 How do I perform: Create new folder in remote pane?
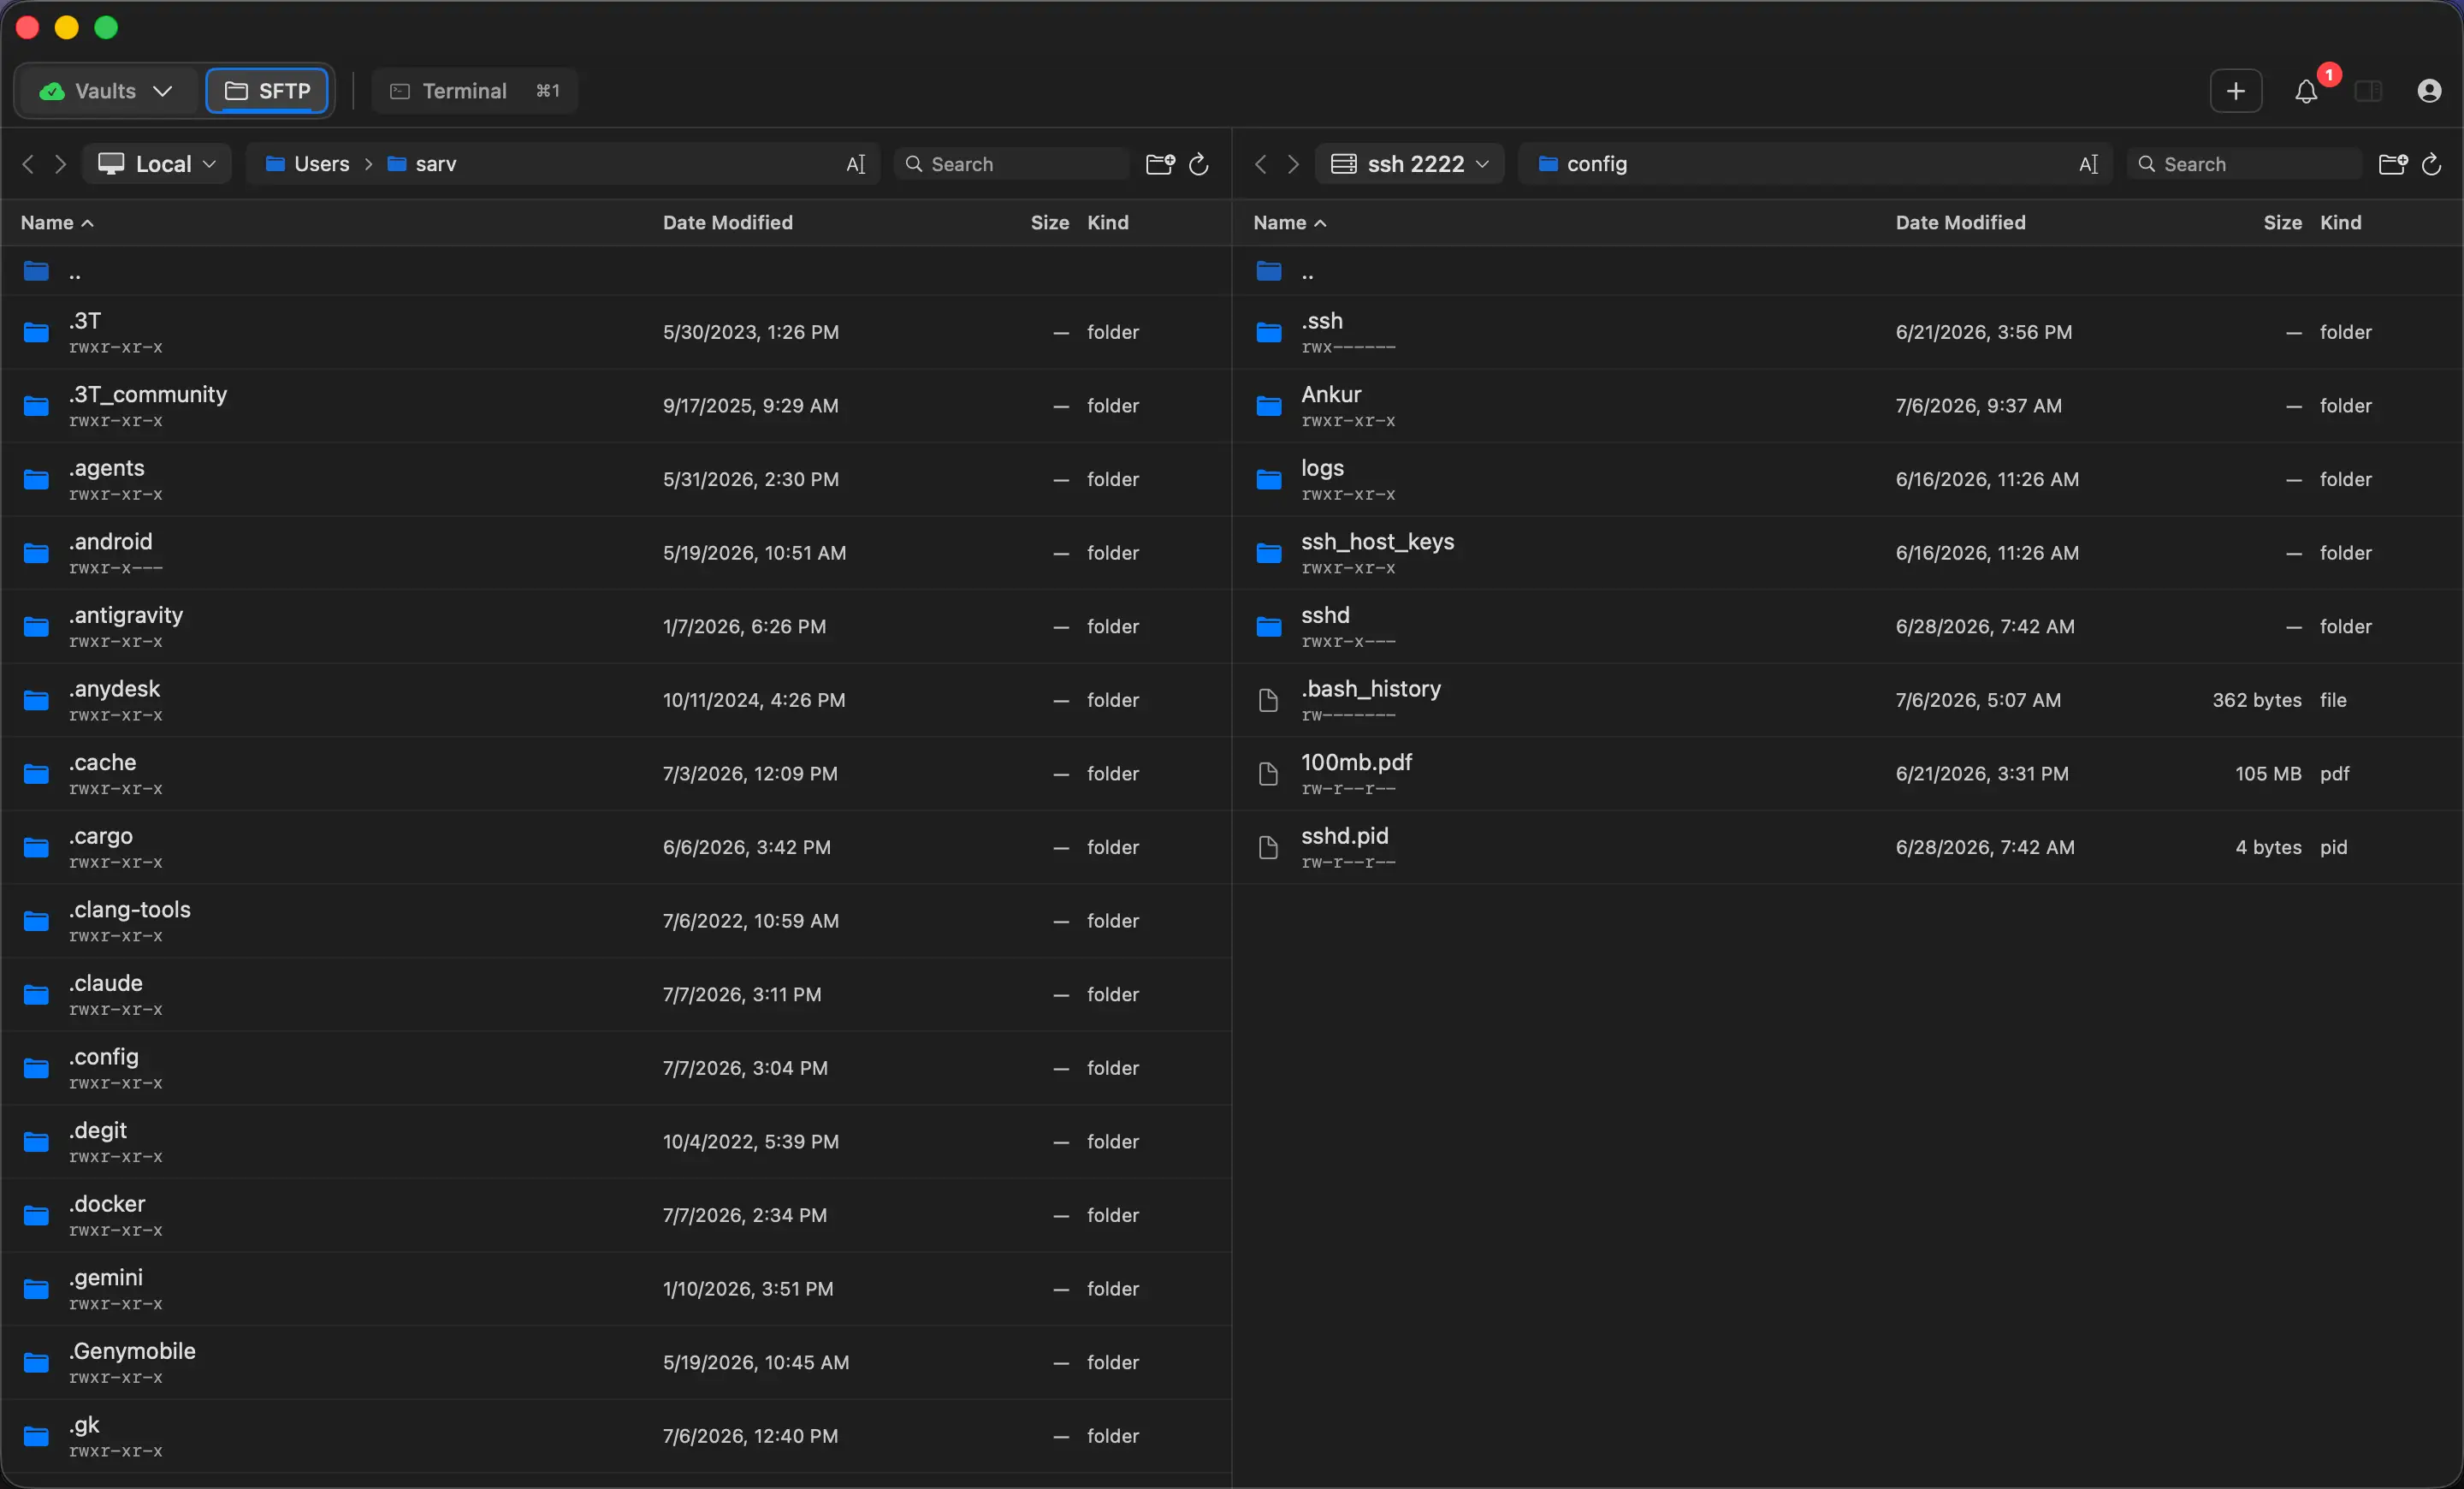click(x=2392, y=164)
